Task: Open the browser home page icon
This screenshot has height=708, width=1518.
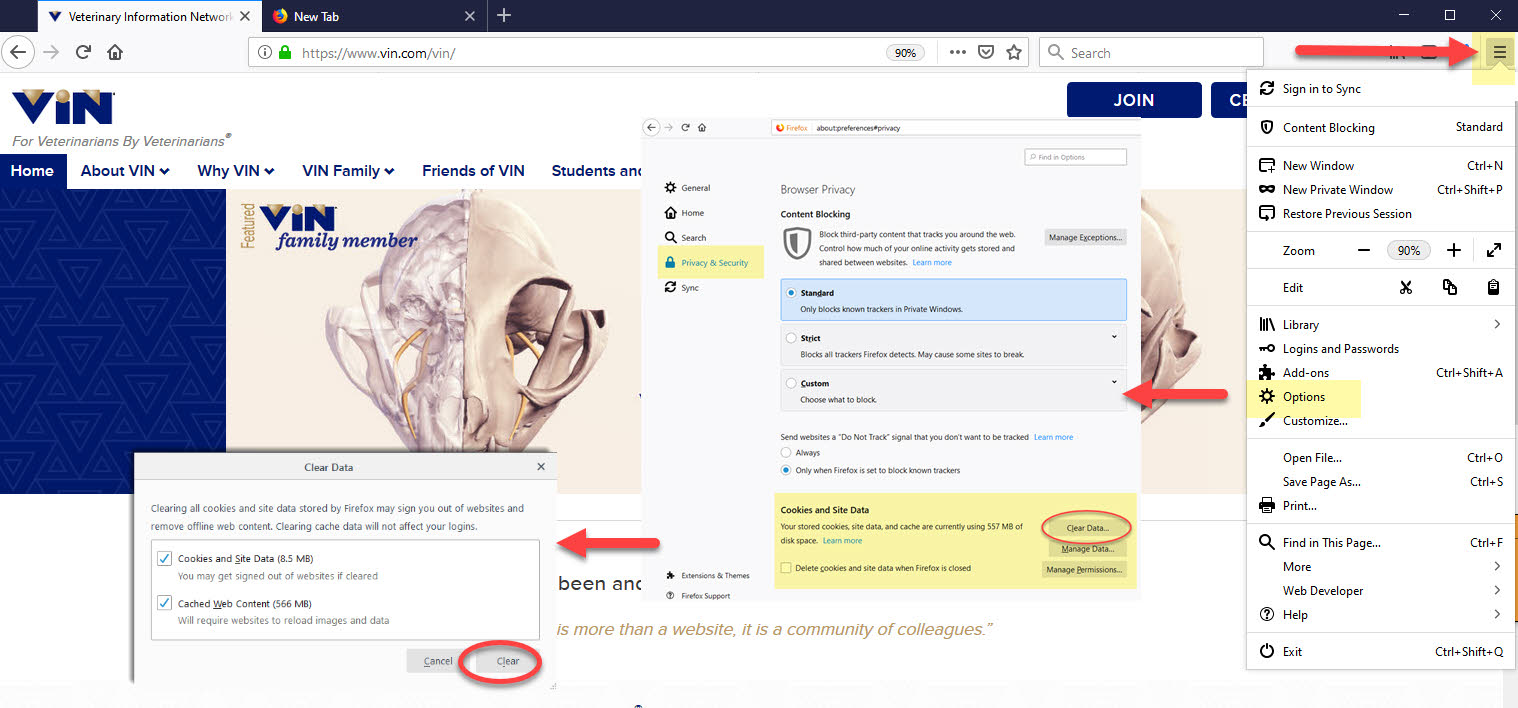Action: pos(115,52)
